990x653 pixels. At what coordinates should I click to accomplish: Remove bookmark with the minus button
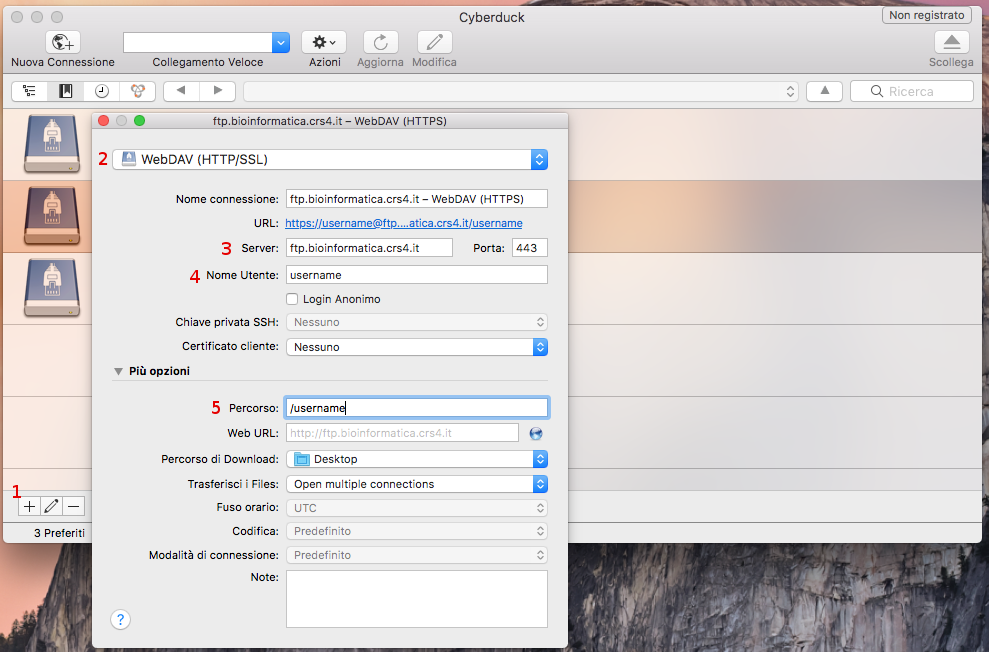click(x=73, y=506)
